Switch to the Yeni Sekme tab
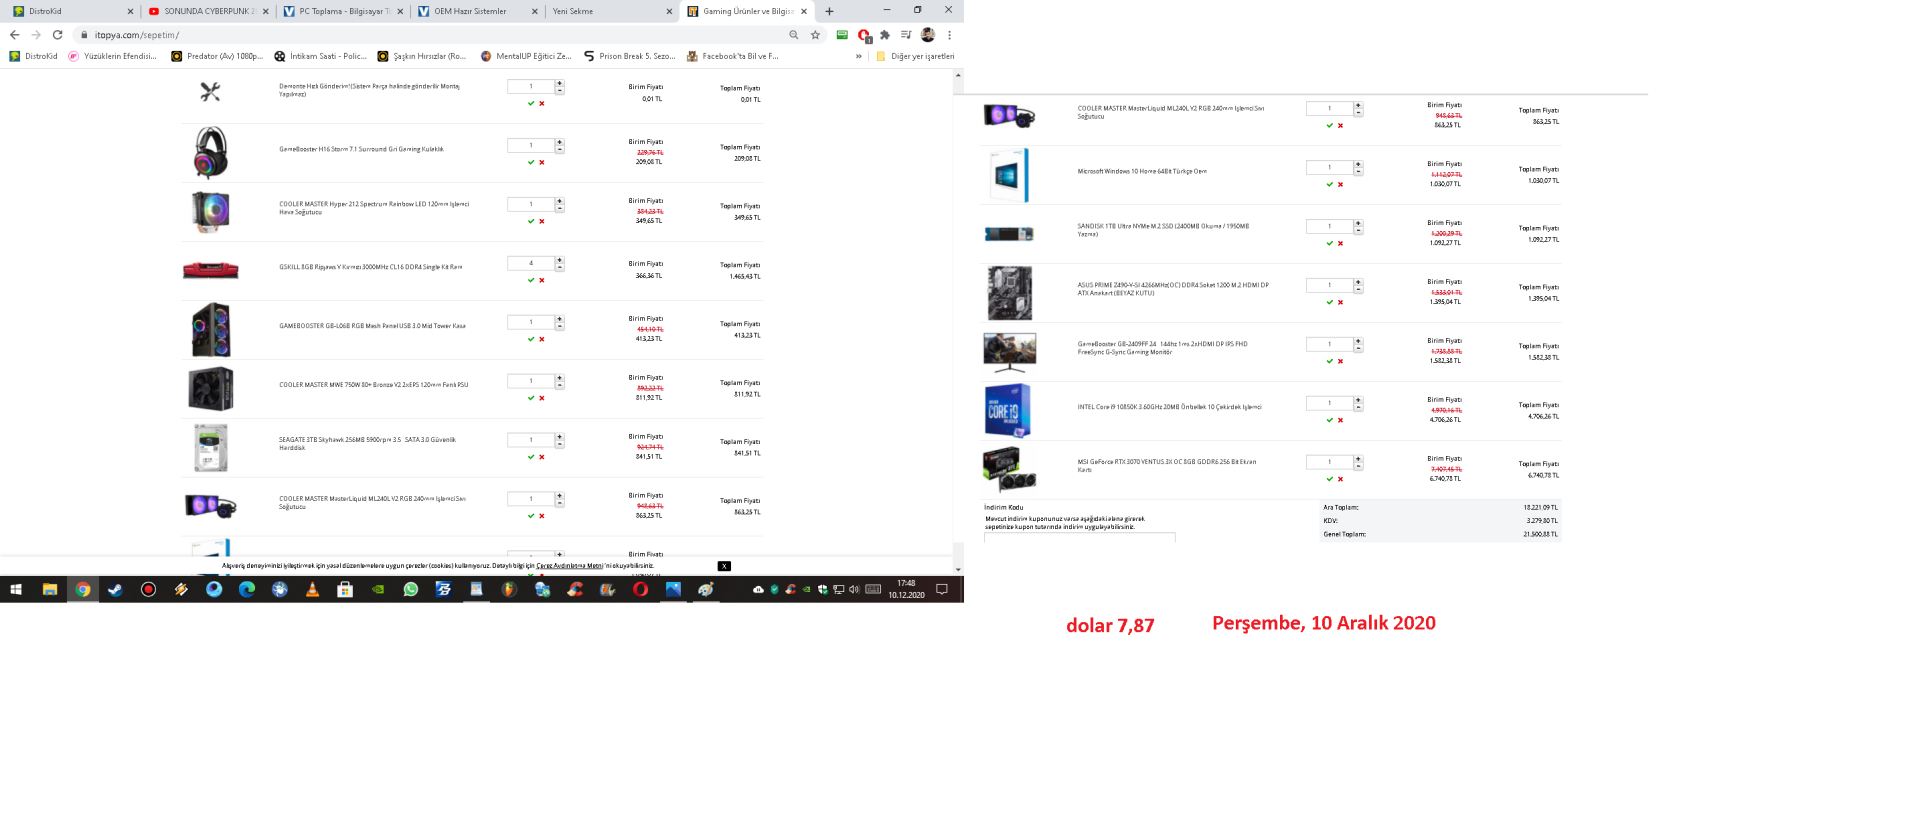1920x821 pixels. tap(610, 11)
